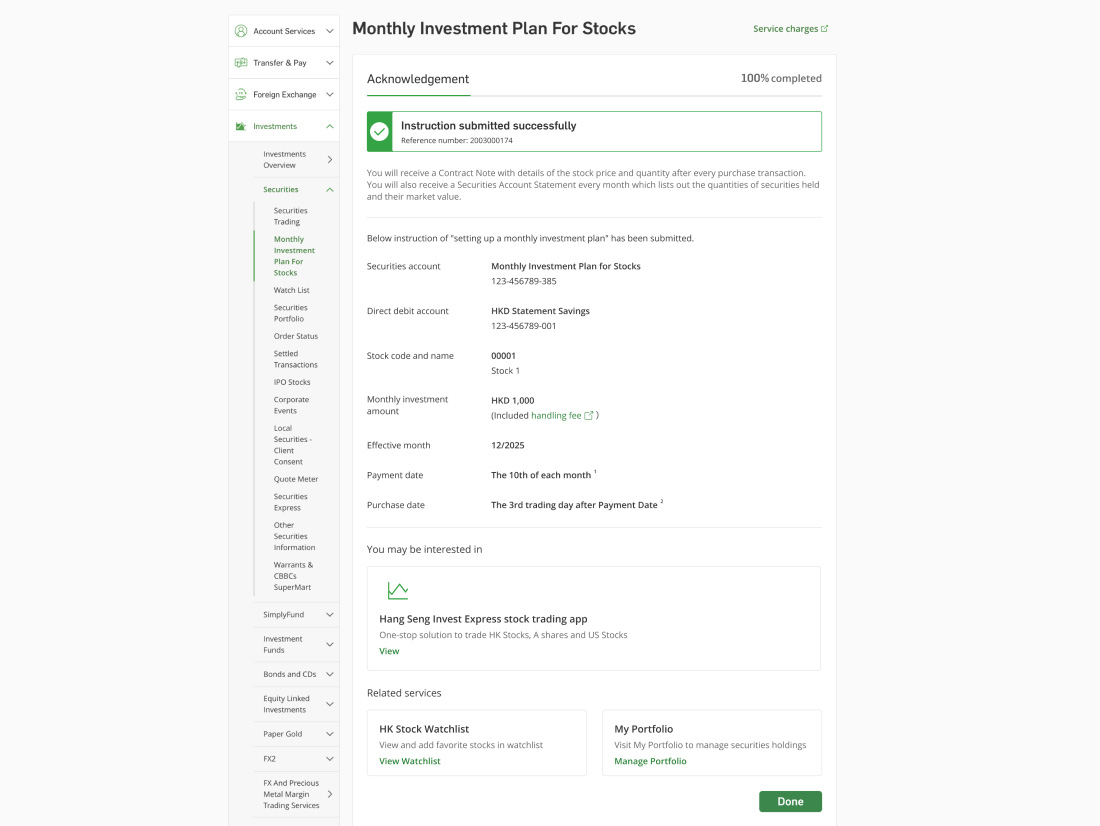Go to IPO Stocks menu item
The width and height of the screenshot is (1100, 826).
point(292,382)
